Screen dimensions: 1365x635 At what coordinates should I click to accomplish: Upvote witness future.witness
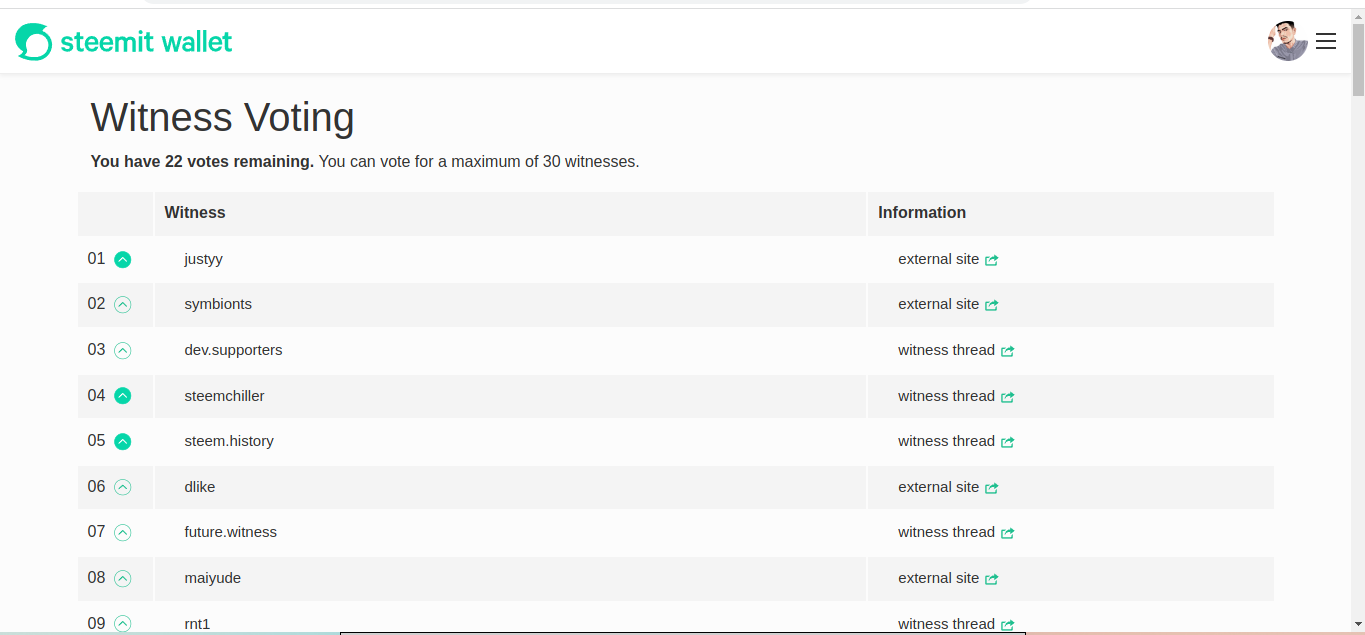click(123, 533)
